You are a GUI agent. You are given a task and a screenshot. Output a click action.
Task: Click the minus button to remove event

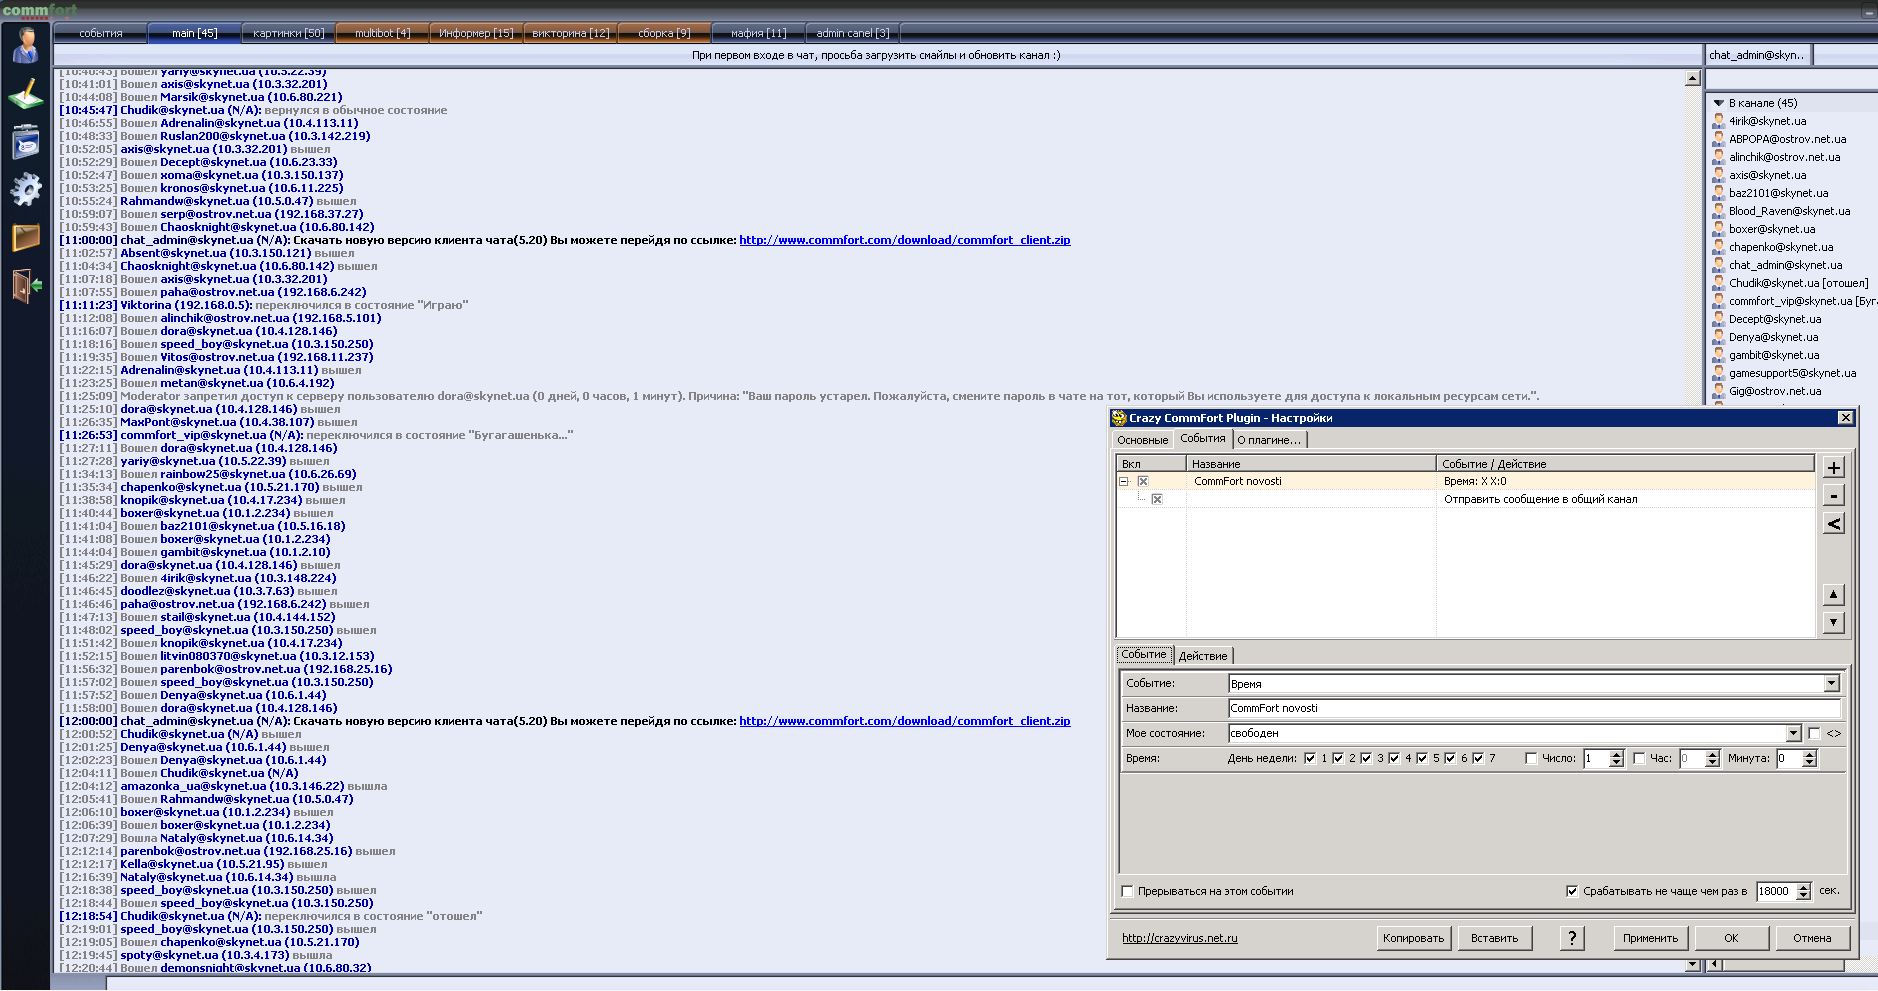click(x=1833, y=496)
